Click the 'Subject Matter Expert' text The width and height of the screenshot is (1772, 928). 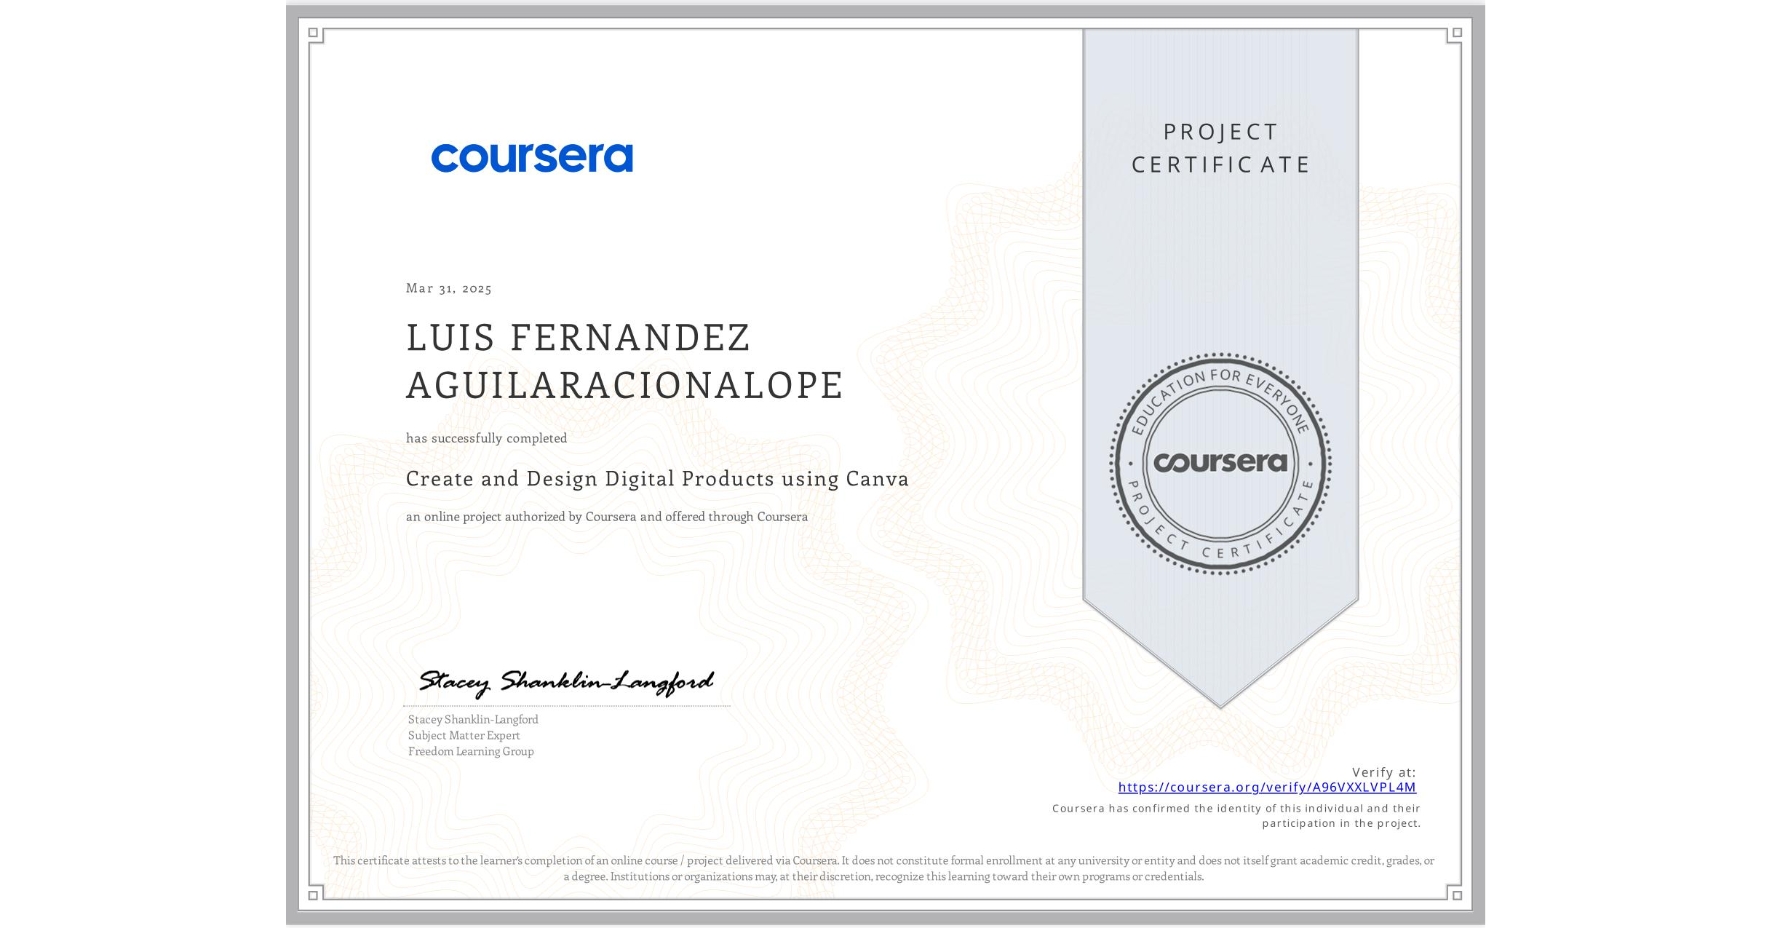(x=464, y=735)
